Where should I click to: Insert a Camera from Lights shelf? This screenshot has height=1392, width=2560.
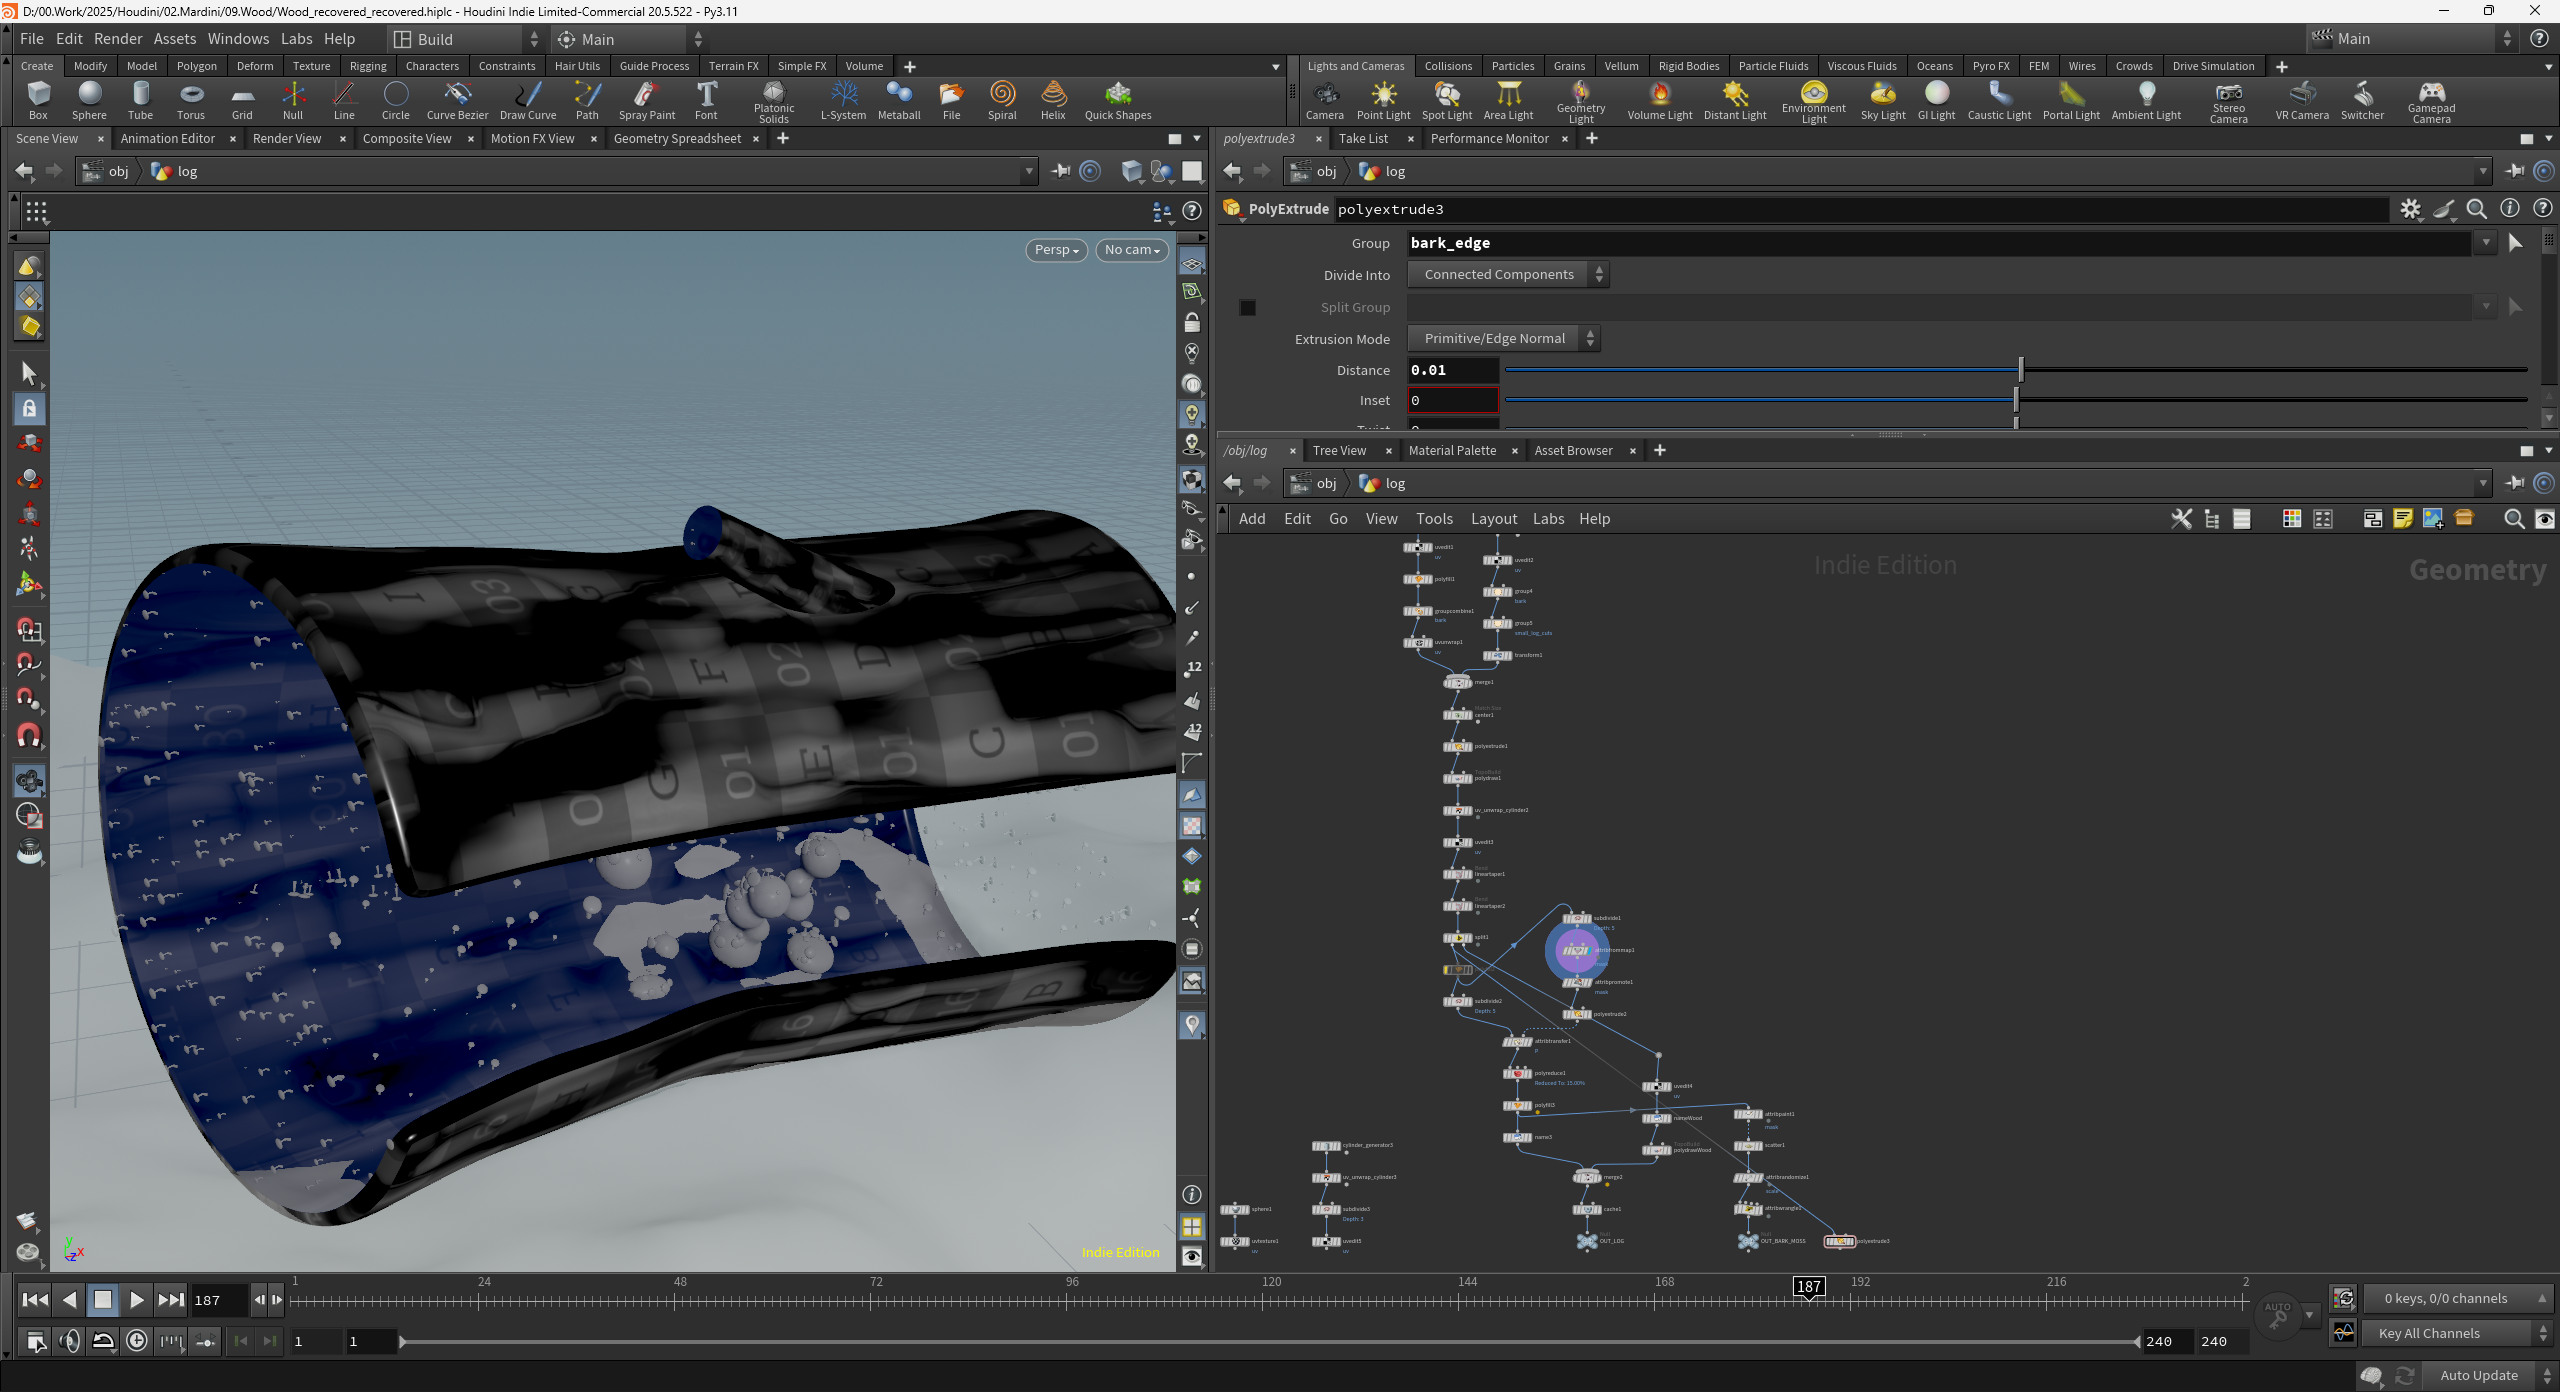pos(1325,101)
